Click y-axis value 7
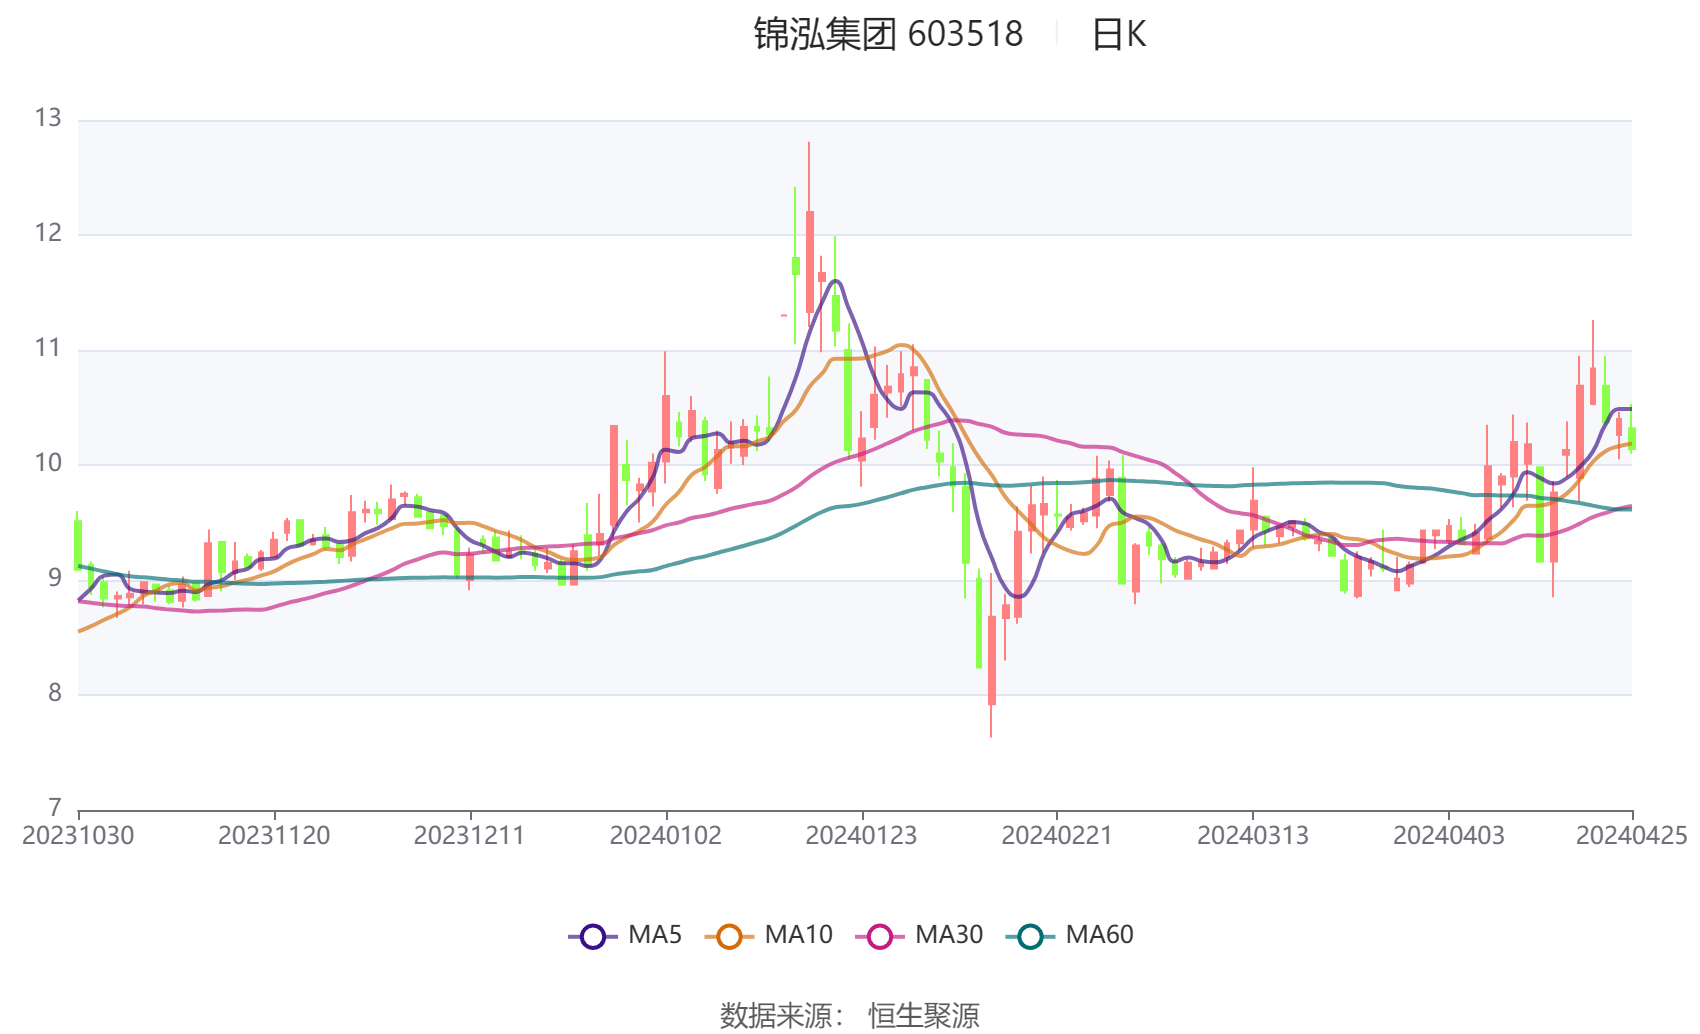Viewport: 1700px width, 1034px height. (x=54, y=808)
